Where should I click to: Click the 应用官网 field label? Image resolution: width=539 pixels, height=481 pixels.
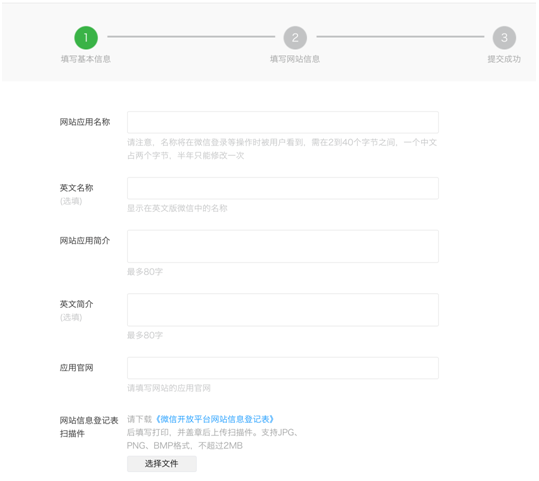(76, 368)
